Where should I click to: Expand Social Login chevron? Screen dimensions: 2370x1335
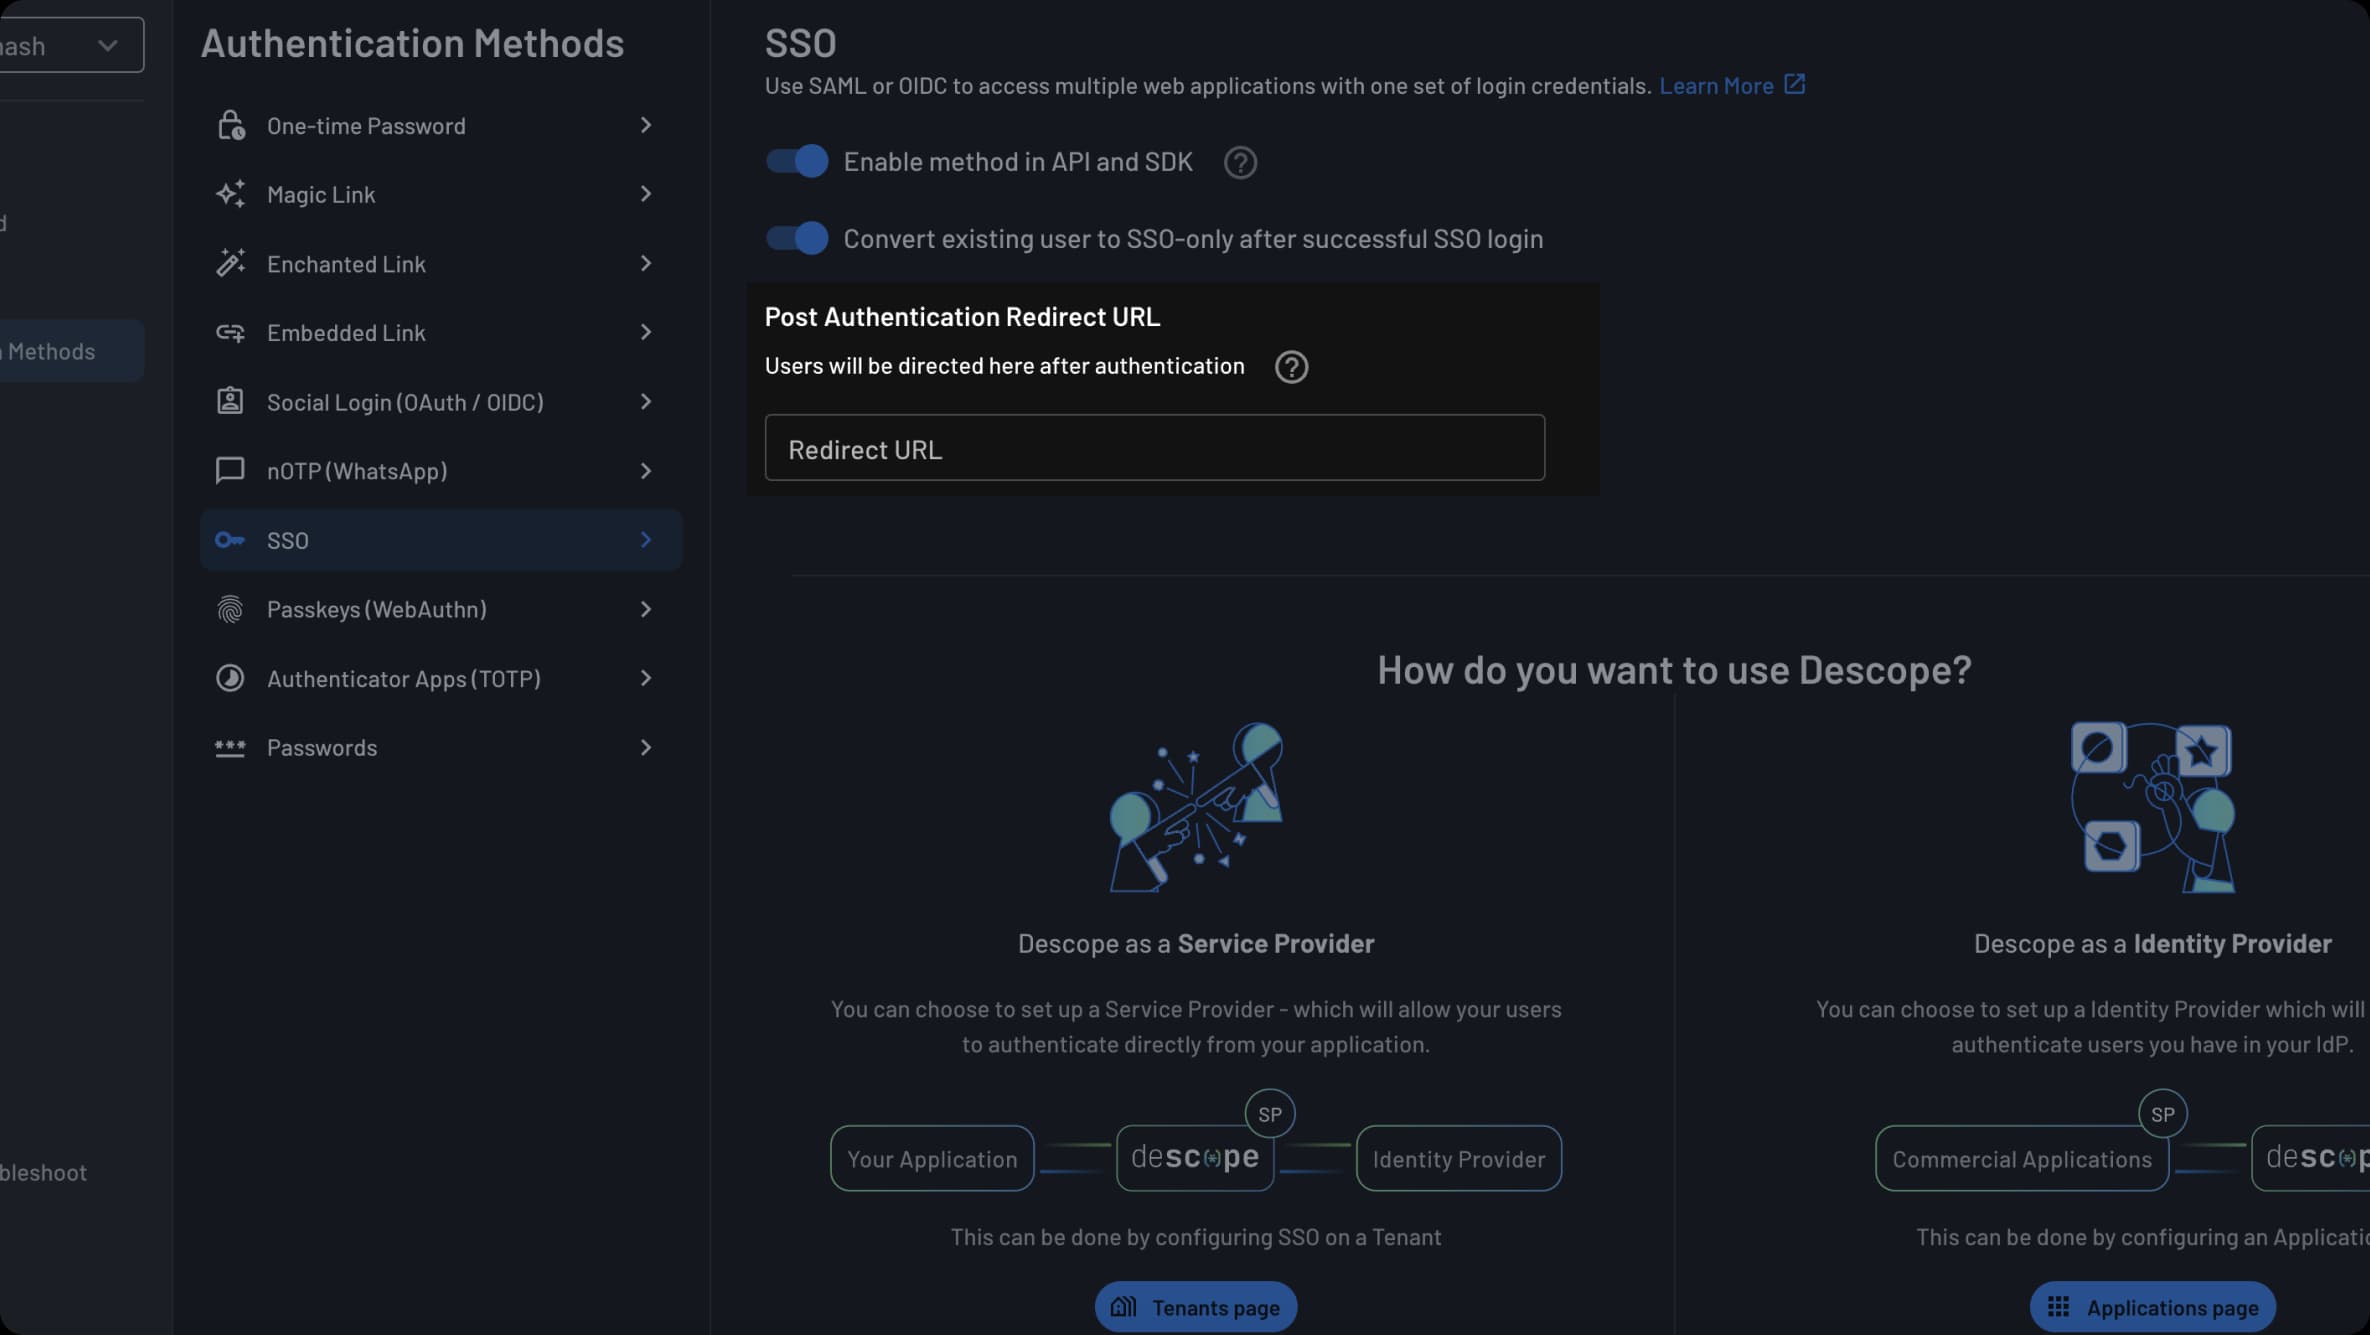tap(646, 401)
